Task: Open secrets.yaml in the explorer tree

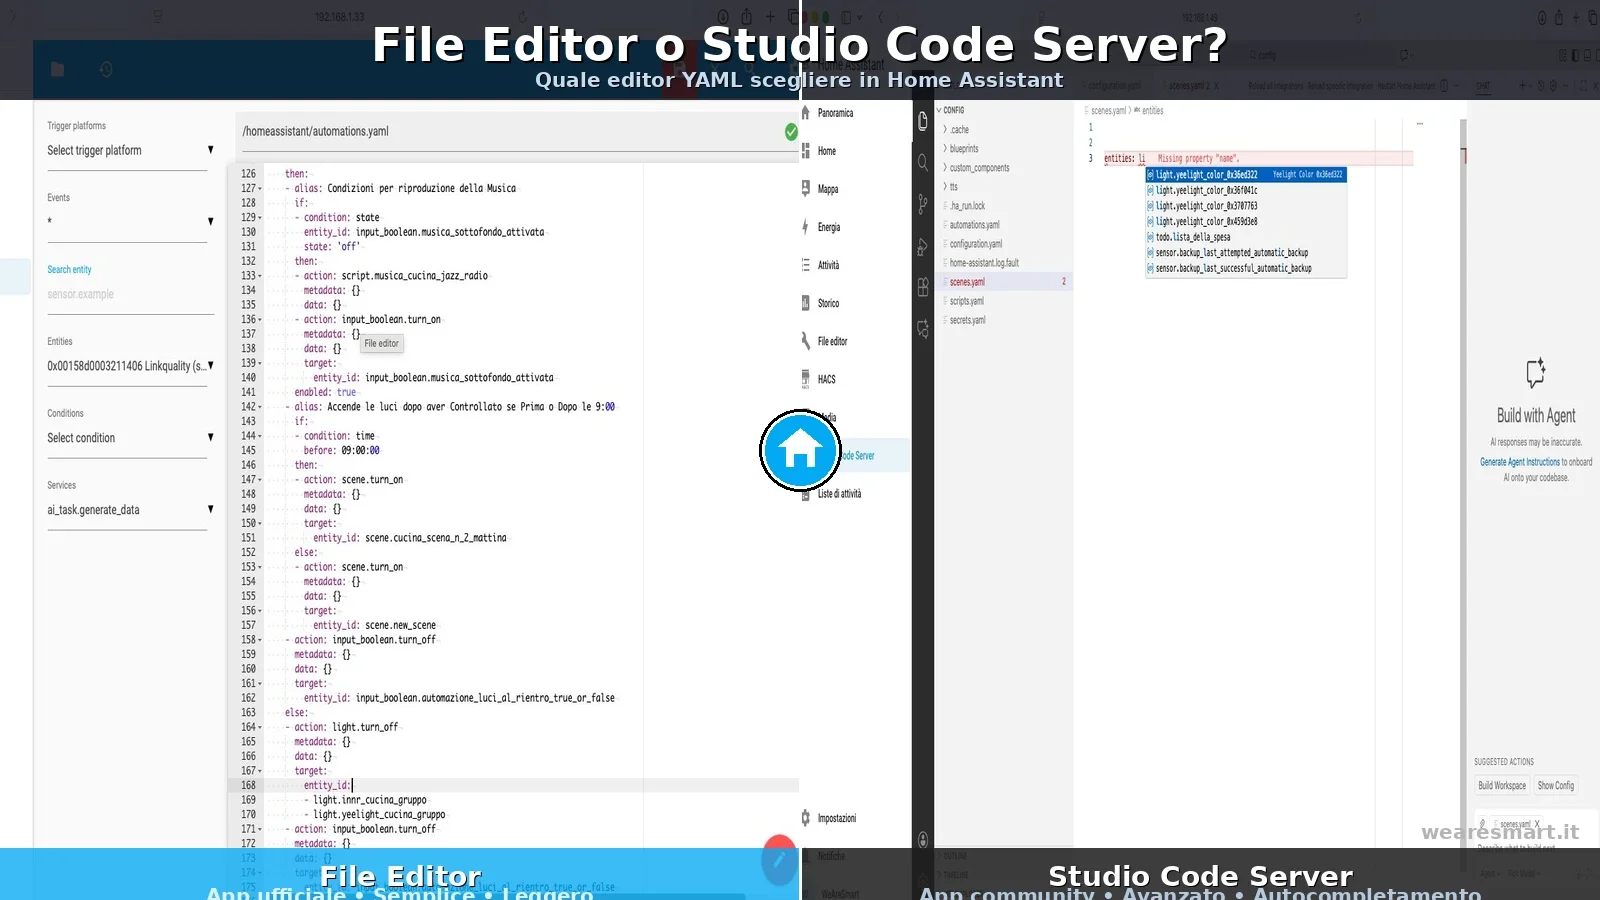Action: 1003,320
